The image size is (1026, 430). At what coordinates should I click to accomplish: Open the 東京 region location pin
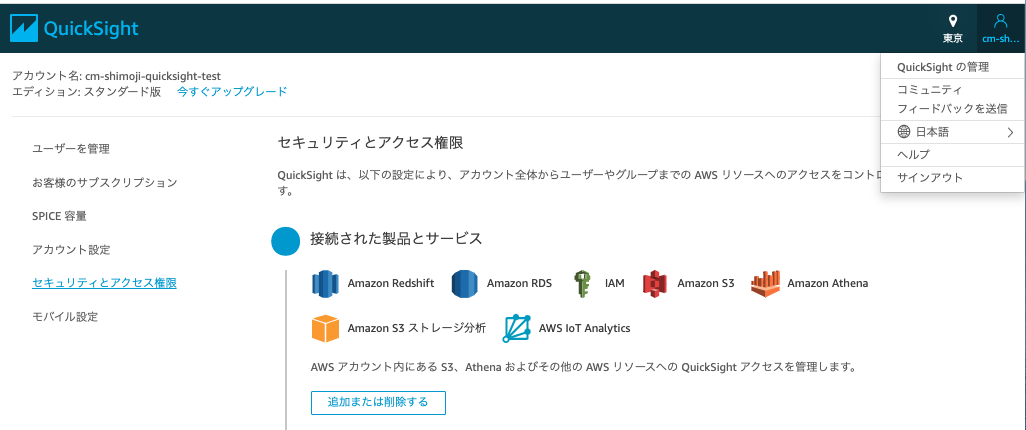click(x=953, y=22)
